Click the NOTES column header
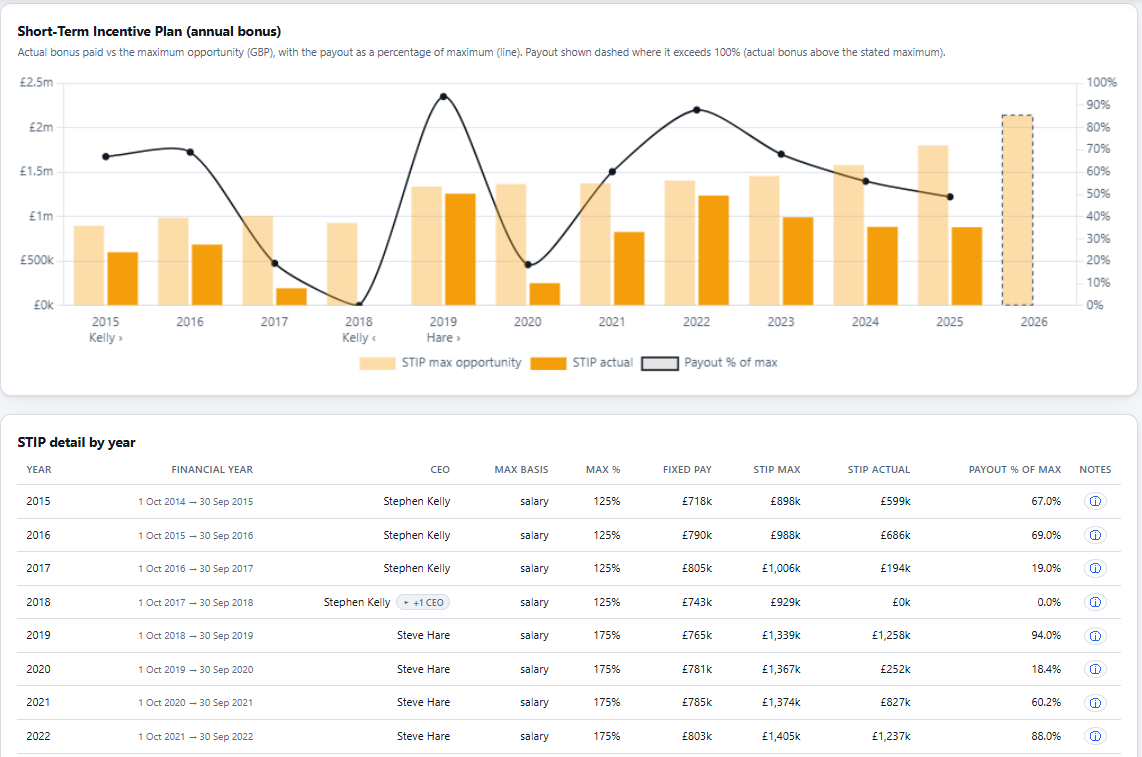The height and width of the screenshot is (757, 1142). [1095, 469]
